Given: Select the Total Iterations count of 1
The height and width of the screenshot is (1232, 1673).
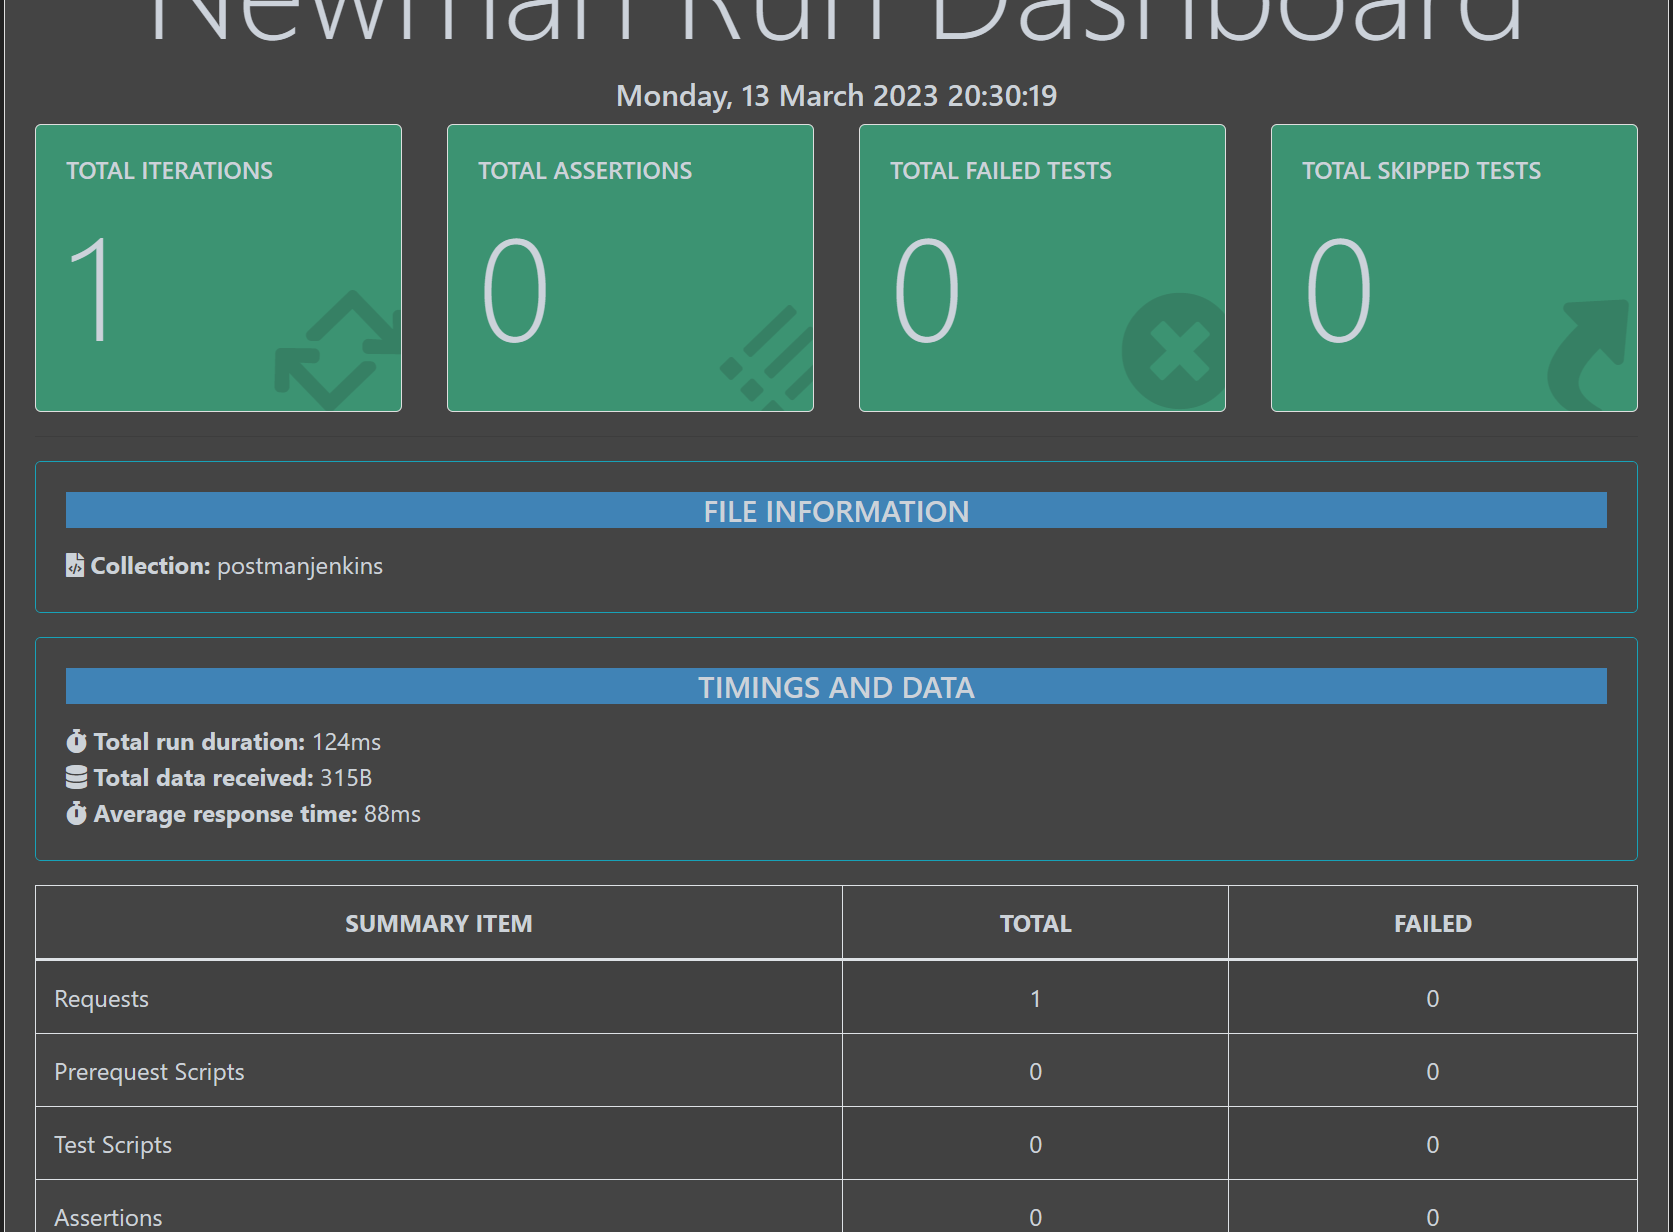Looking at the screenshot, I should pyautogui.click(x=95, y=288).
